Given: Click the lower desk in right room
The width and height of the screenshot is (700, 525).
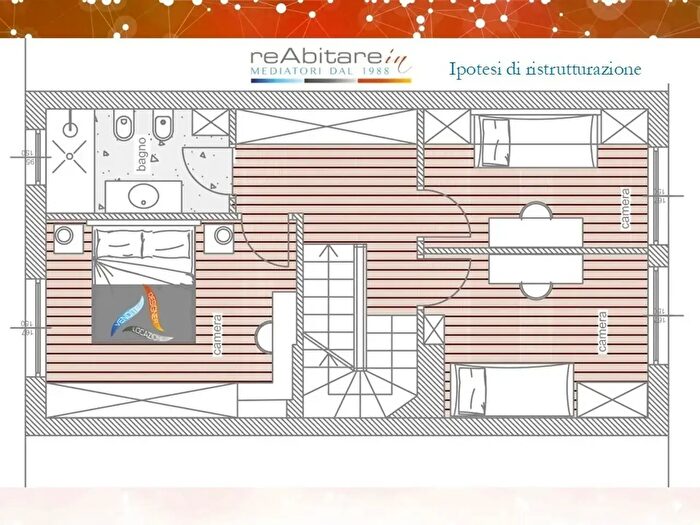Looking at the screenshot, I should click(x=536, y=269).
